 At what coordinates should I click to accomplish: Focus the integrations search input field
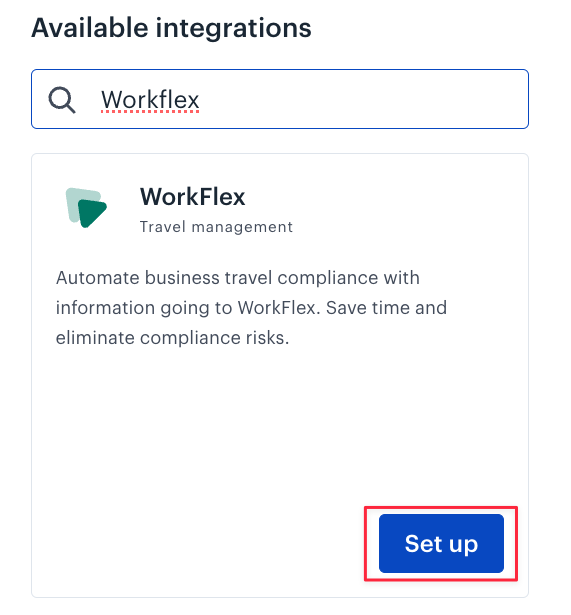[x=280, y=99]
